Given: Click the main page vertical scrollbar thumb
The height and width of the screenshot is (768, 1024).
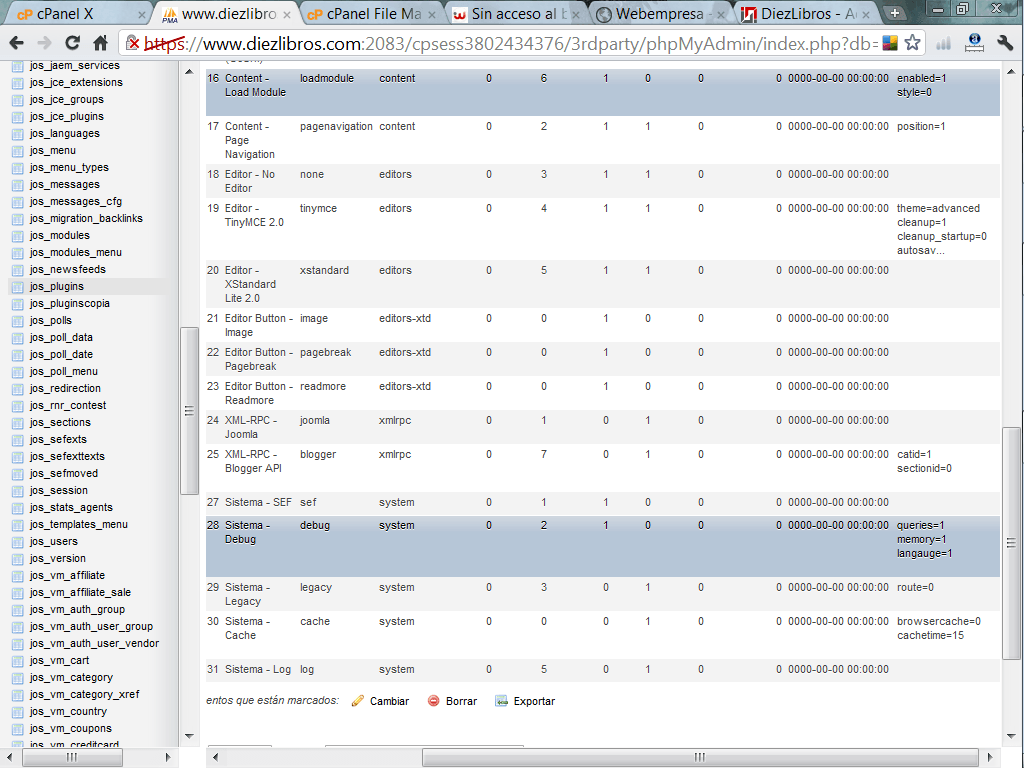Looking at the screenshot, I should pyautogui.click(x=1011, y=543).
